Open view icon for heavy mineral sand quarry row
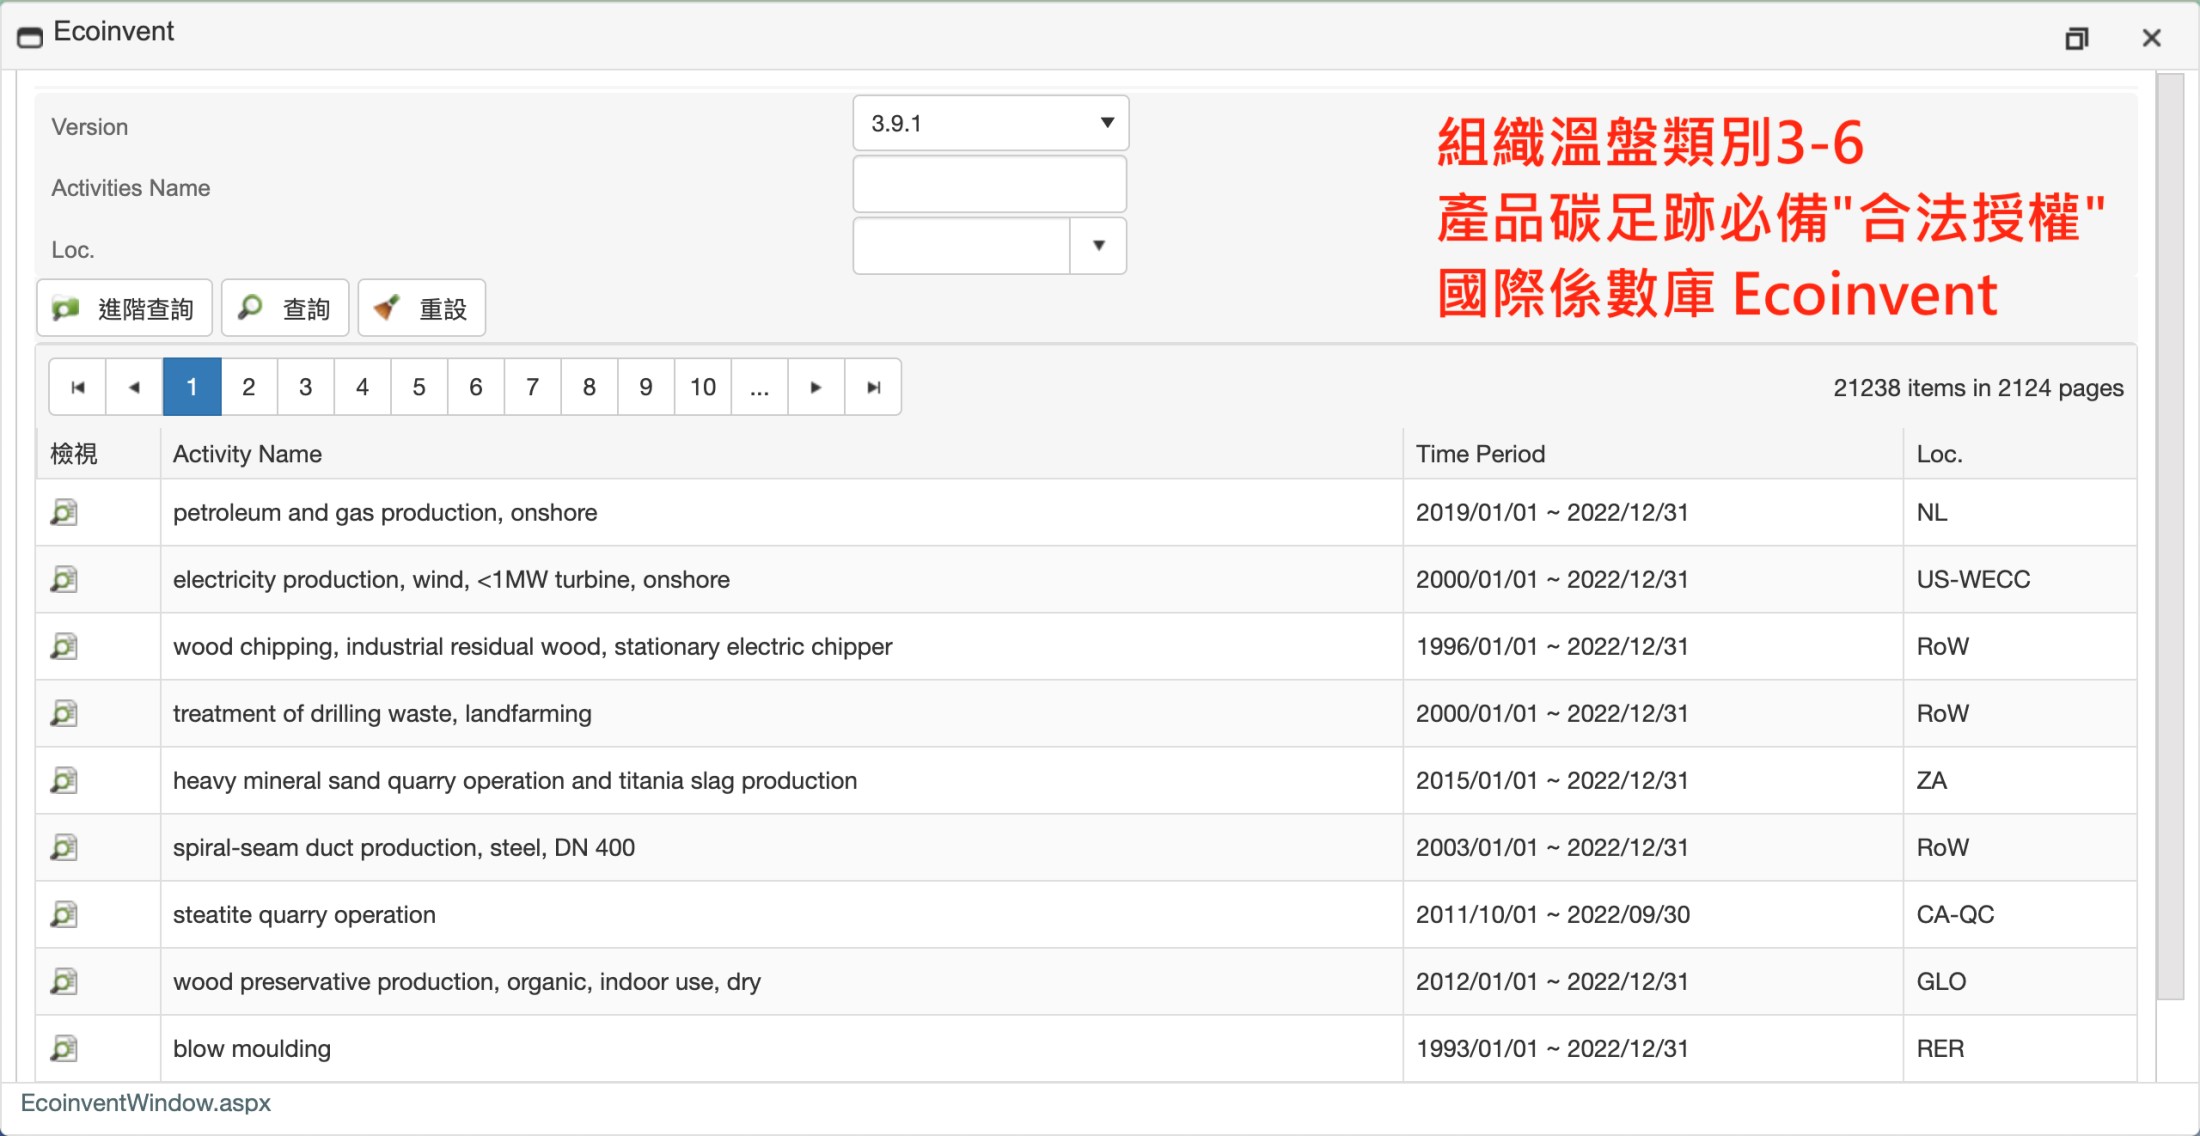Image resolution: width=2200 pixels, height=1136 pixels. point(64,780)
